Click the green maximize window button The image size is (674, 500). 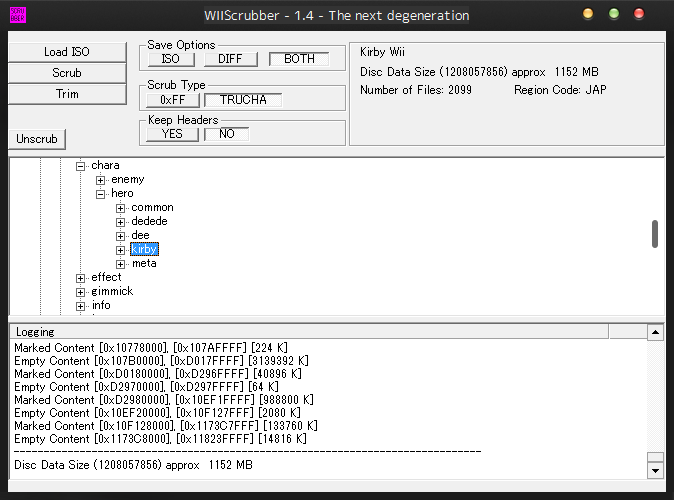[614, 14]
